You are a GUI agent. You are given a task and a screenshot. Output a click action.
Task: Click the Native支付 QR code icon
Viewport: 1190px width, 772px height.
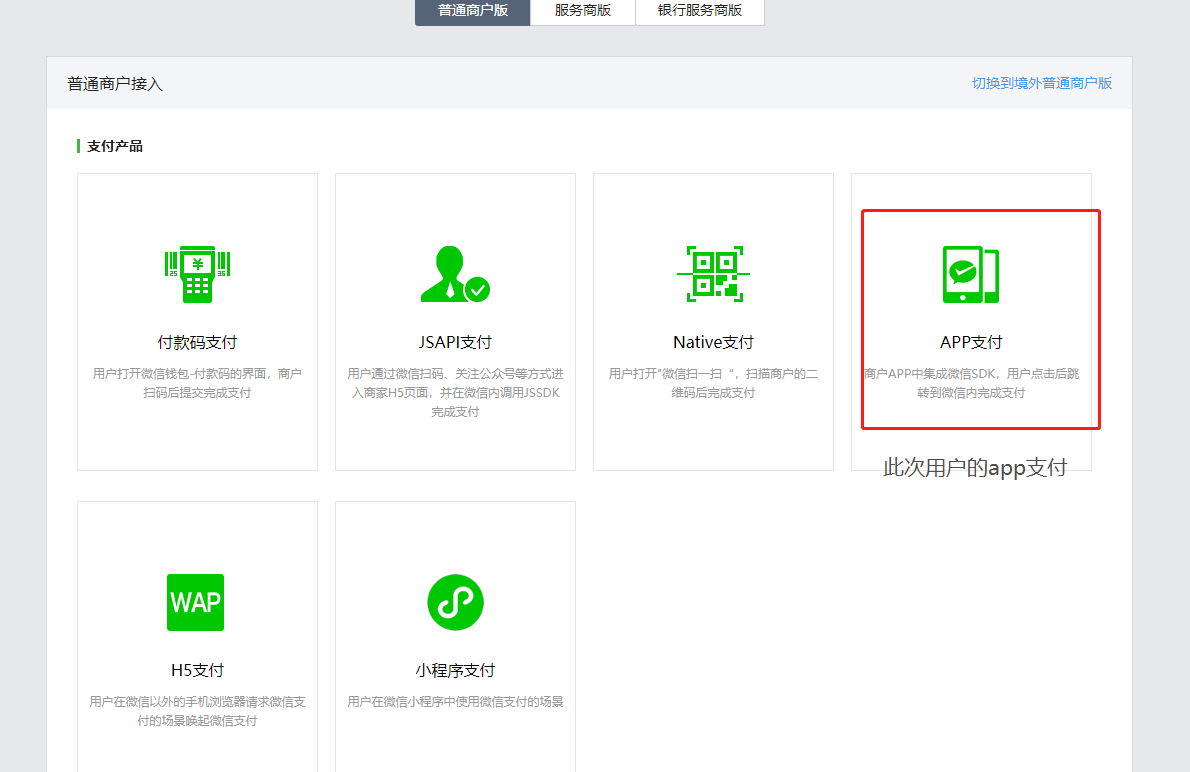coord(713,274)
